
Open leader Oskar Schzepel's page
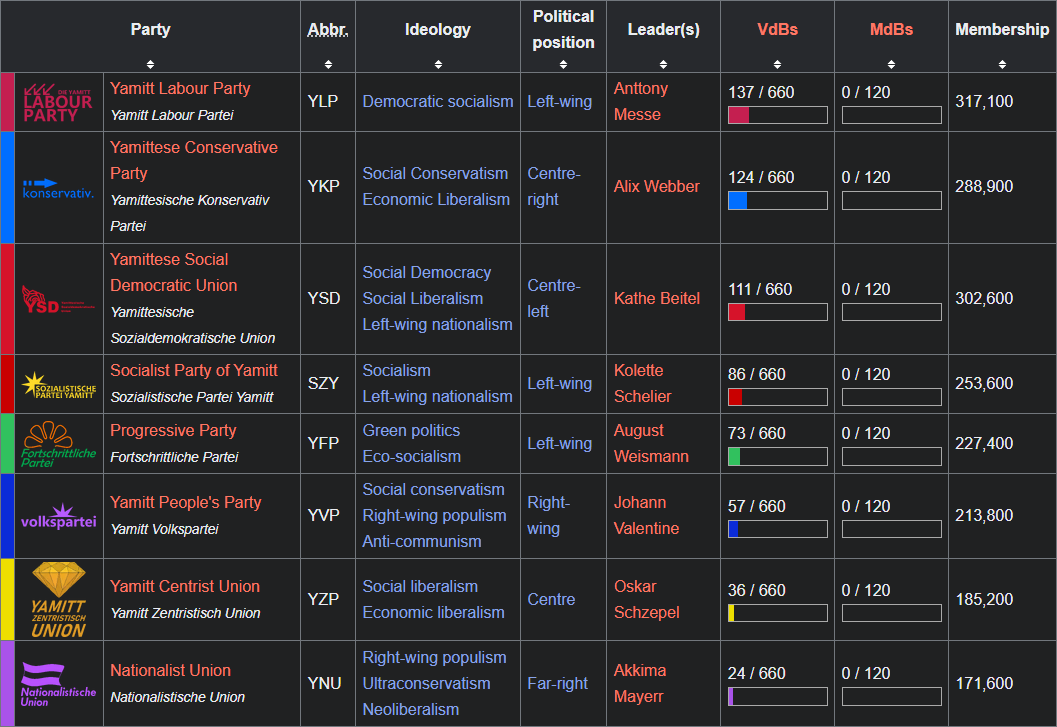pyautogui.click(x=646, y=599)
